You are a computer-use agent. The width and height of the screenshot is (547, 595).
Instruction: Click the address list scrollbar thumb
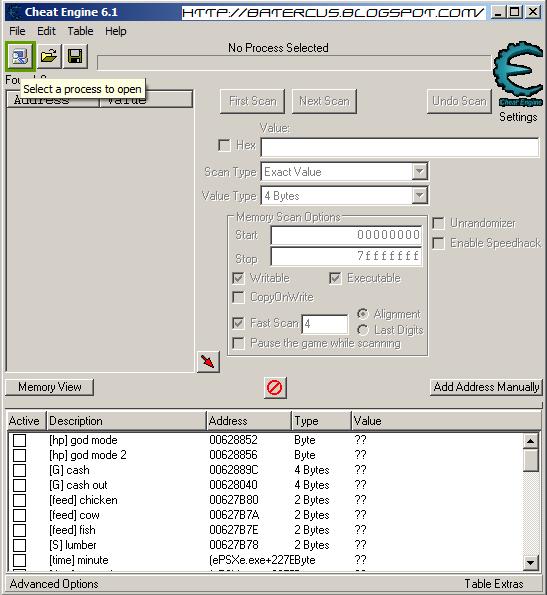[530, 460]
